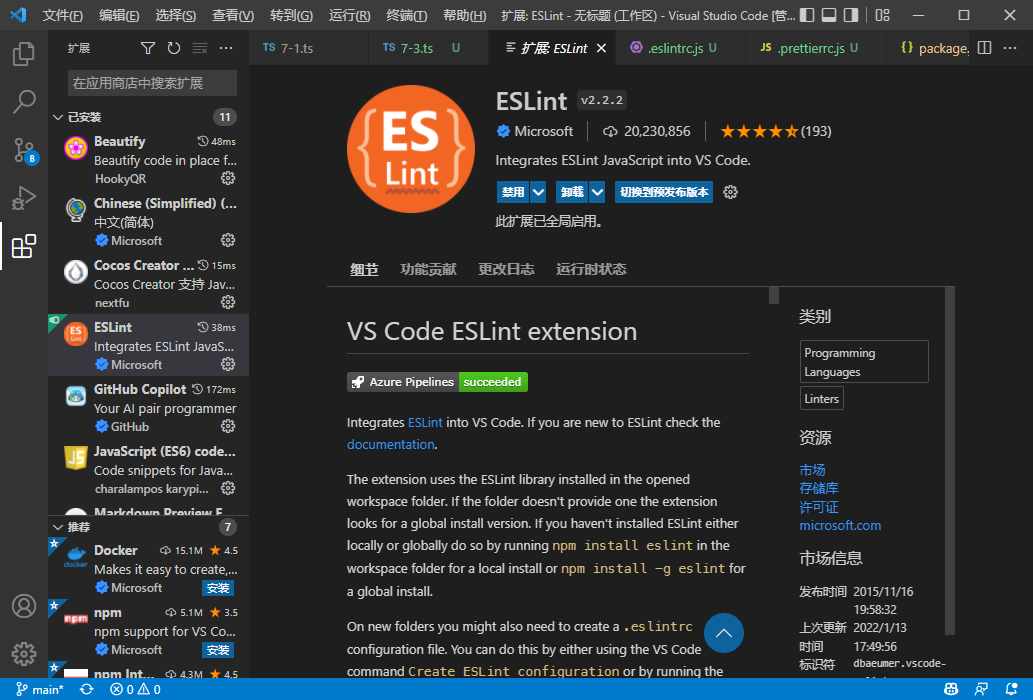Click the five-star rating (193)

click(775, 131)
